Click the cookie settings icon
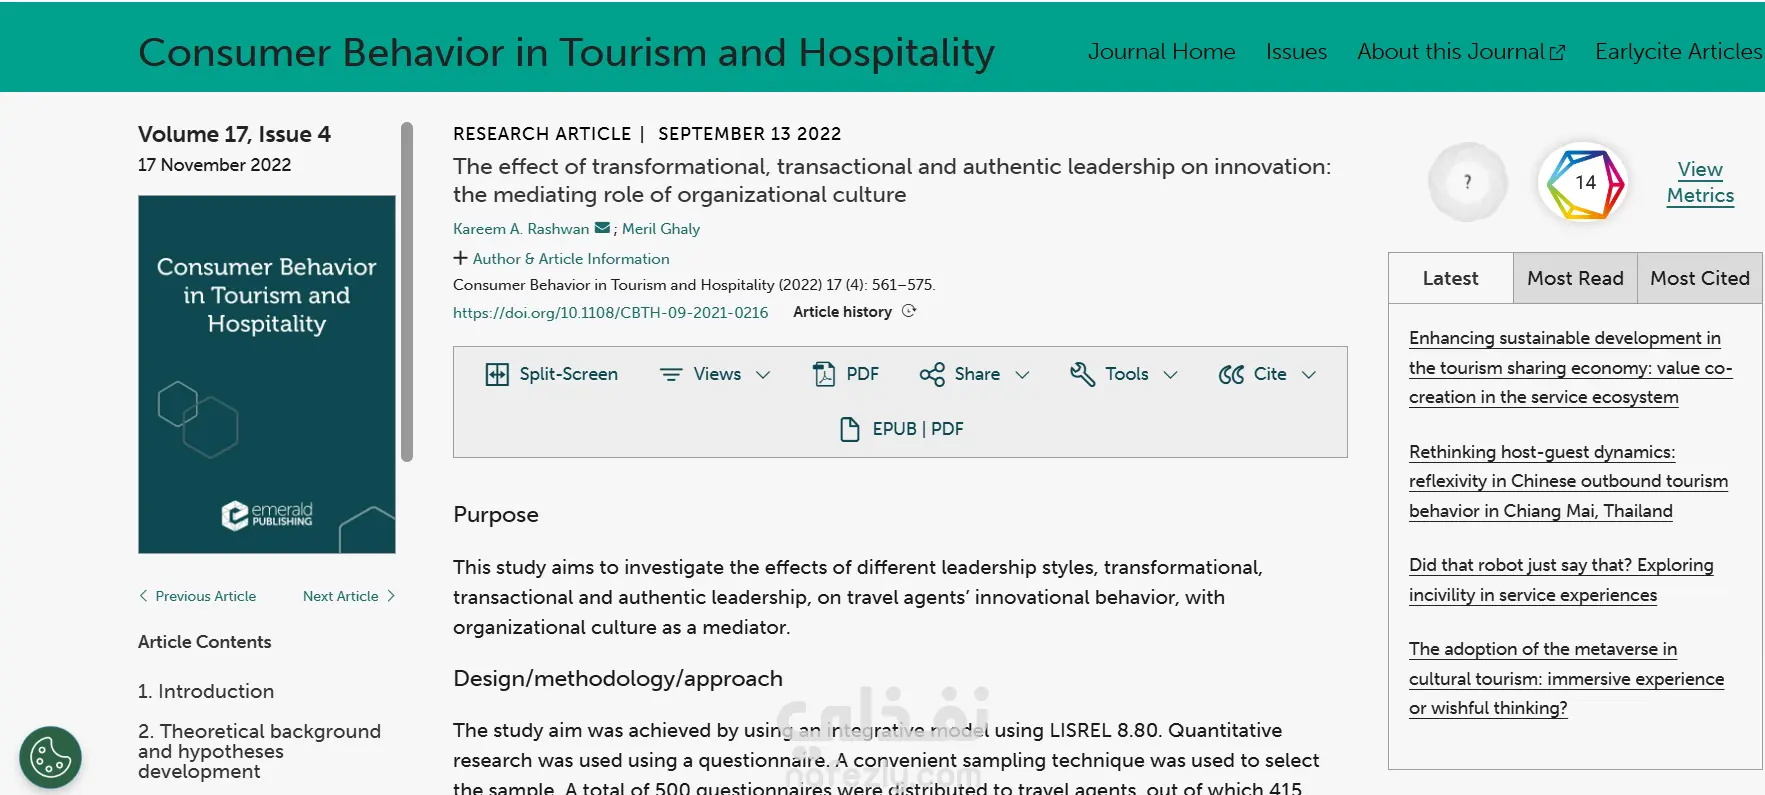This screenshot has width=1765, height=795. (x=50, y=757)
